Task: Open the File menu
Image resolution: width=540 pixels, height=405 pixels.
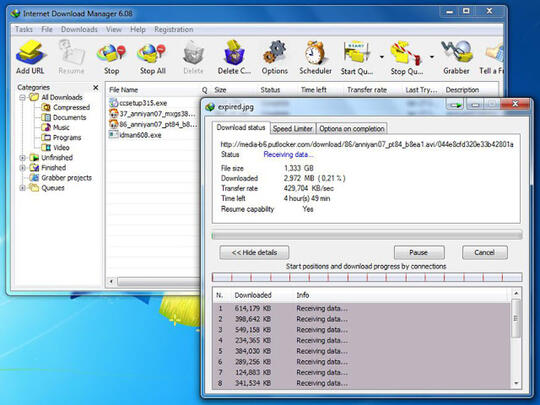Action: point(47,29)
